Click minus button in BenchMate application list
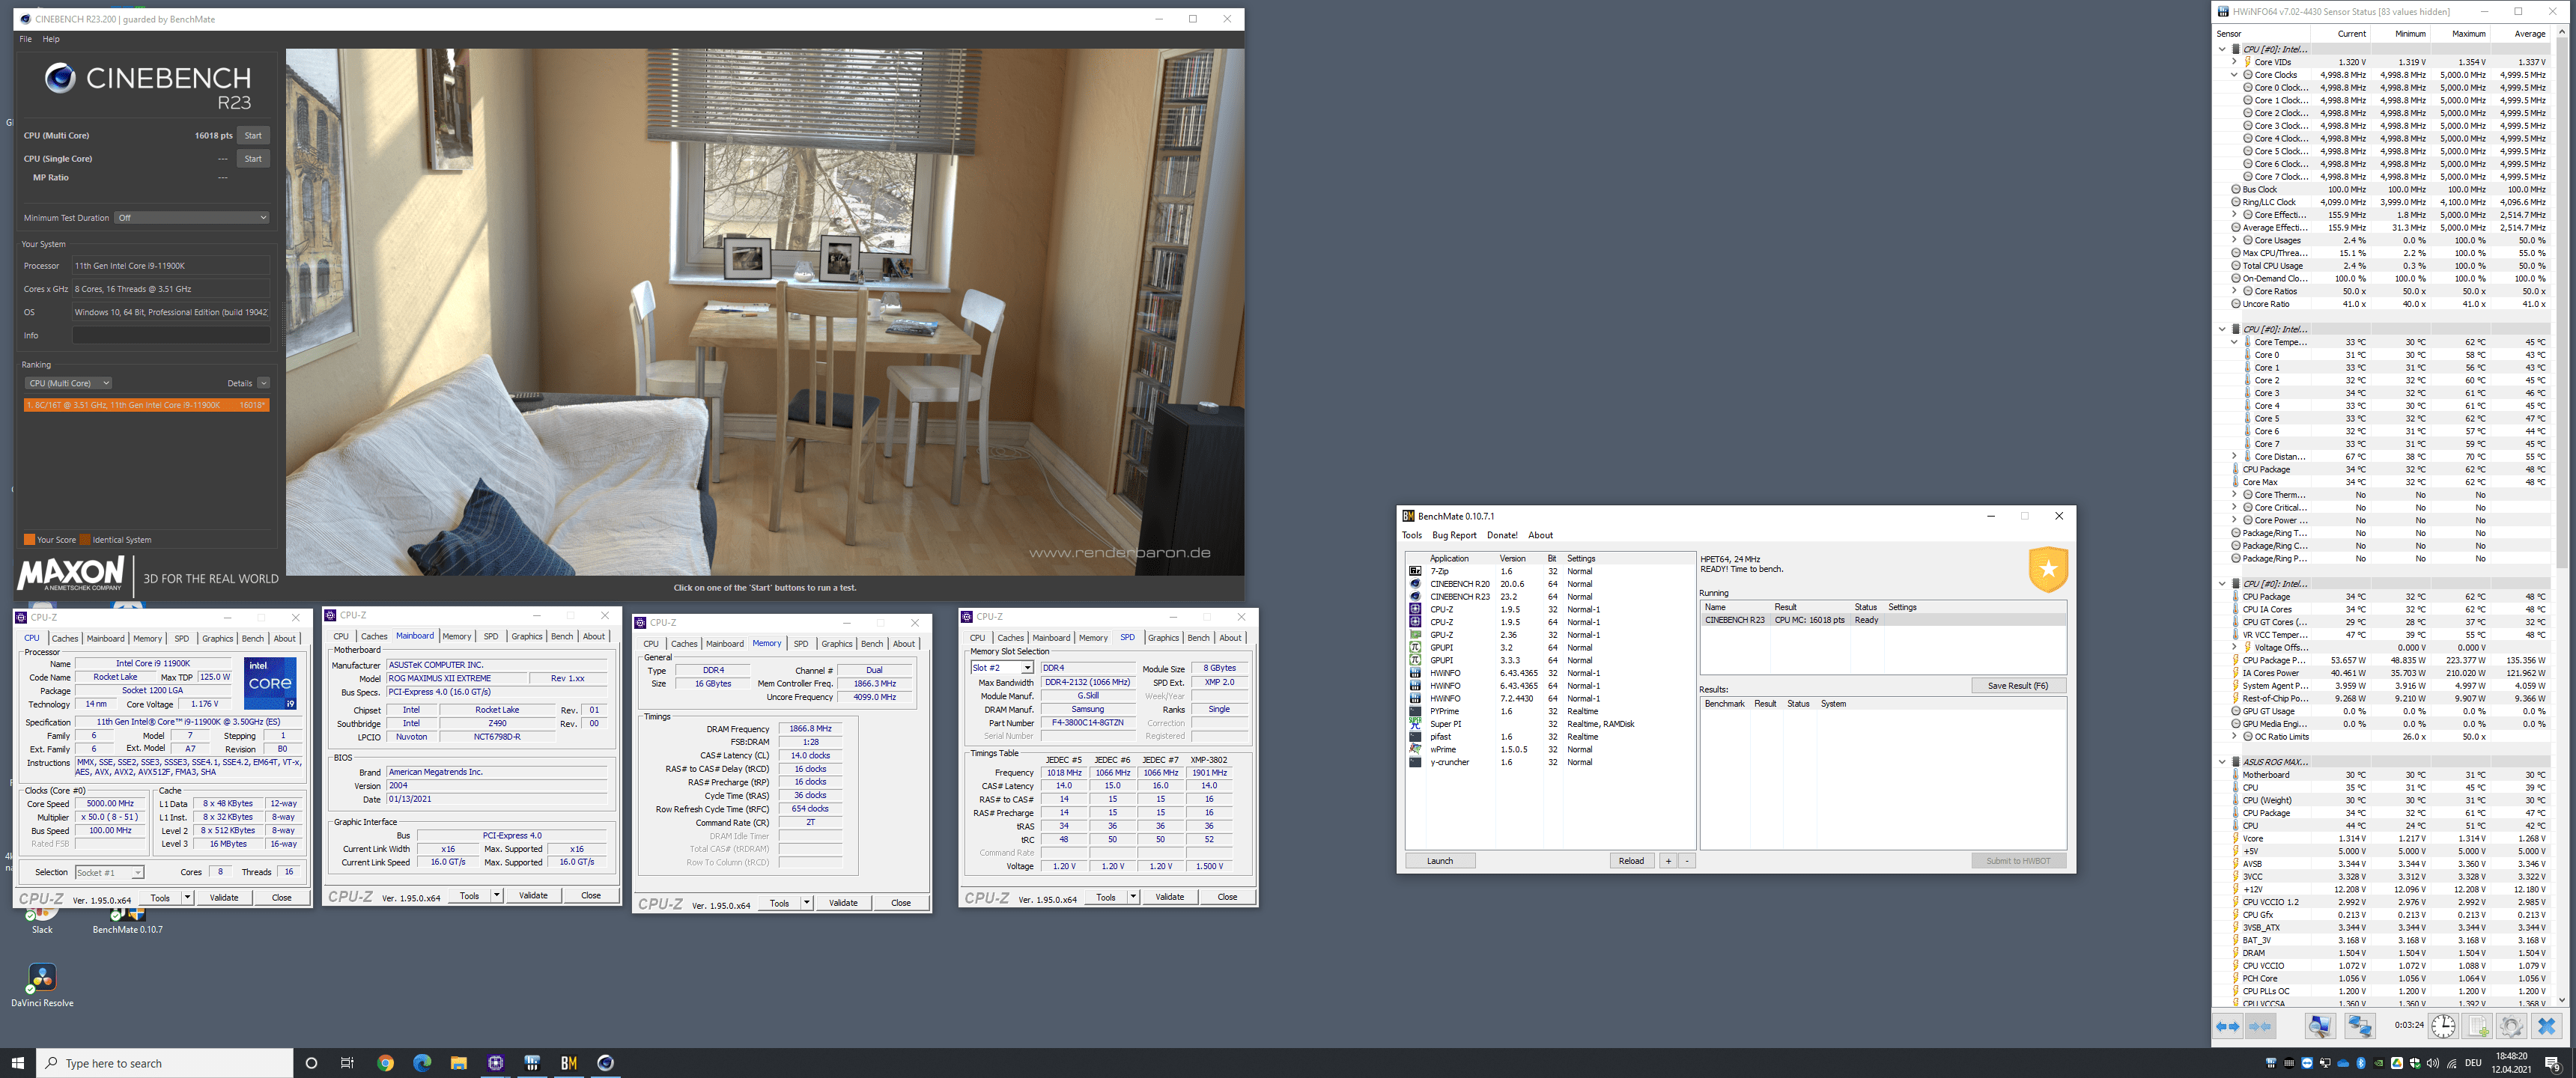Screen dimensions: 2576x1078 tap(1686, 861)
